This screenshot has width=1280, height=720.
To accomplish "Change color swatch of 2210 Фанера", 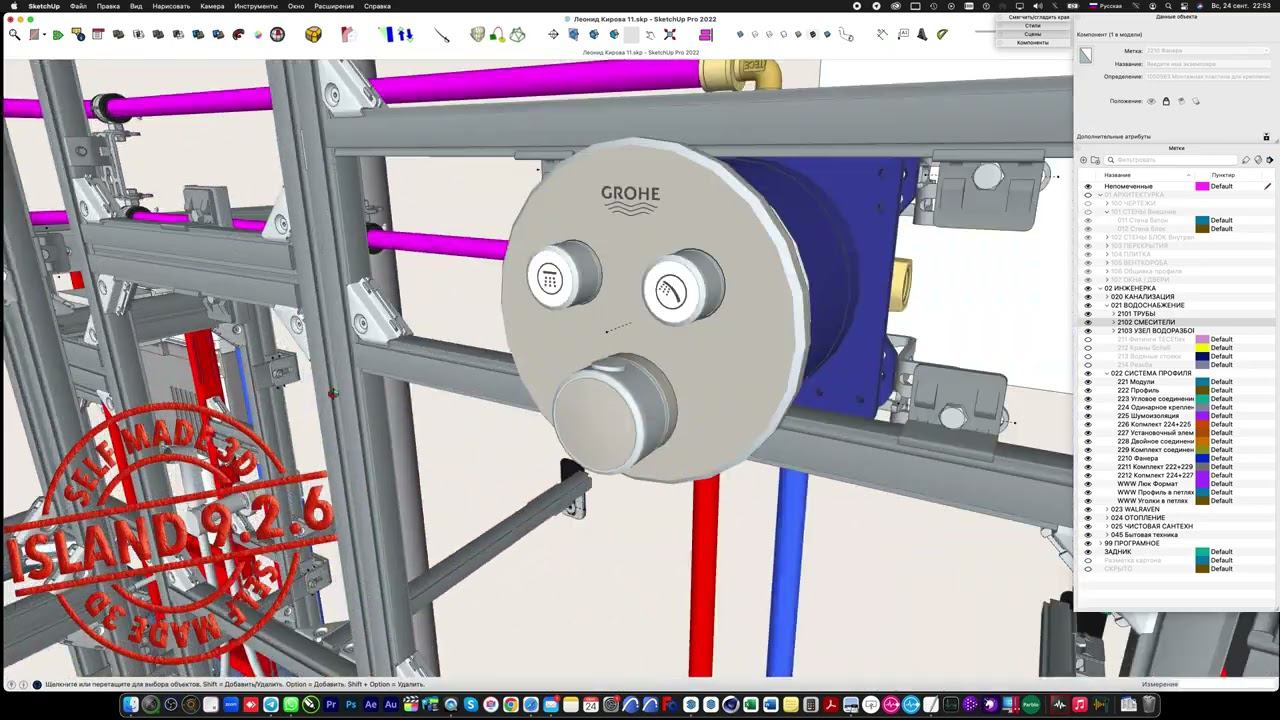I will (x=1202, y=458).
